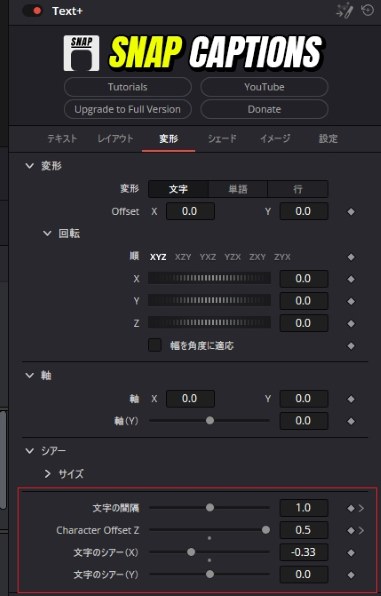Select 文字 transform mode

click(x=178, y=189)
